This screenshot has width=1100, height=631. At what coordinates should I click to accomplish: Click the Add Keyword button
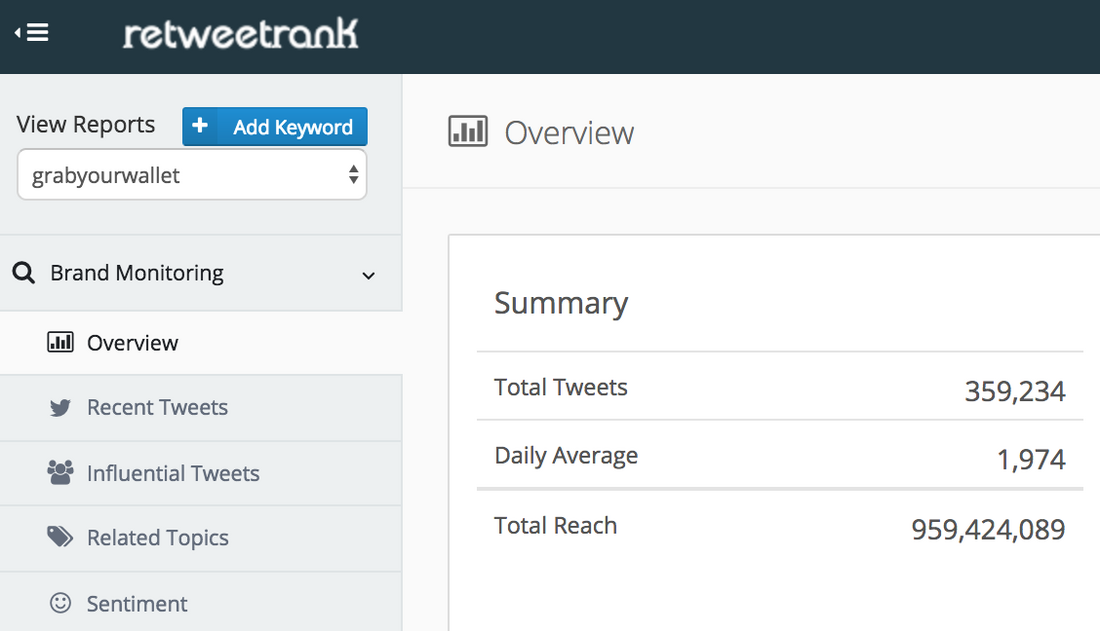[x=275, y=127]
